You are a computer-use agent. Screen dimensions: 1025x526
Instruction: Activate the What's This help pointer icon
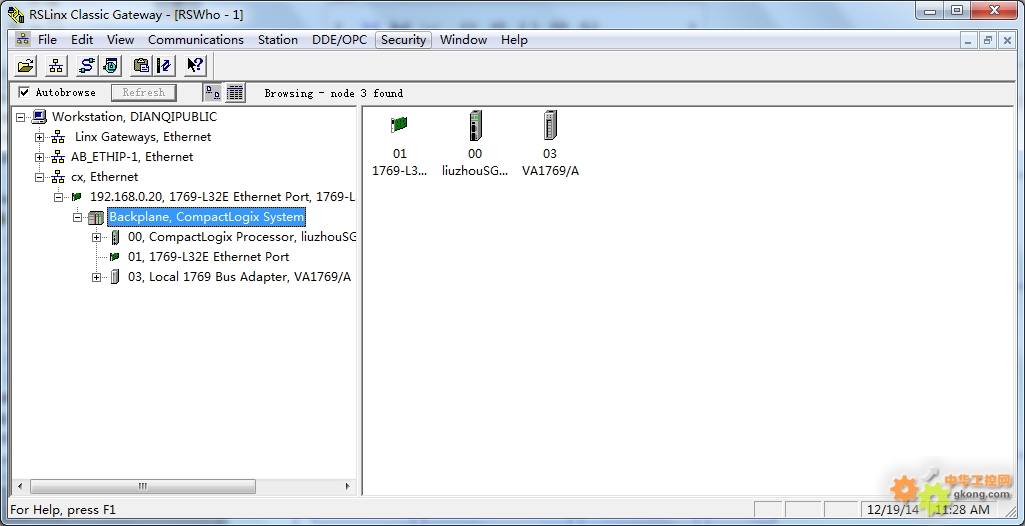[195, 65]
